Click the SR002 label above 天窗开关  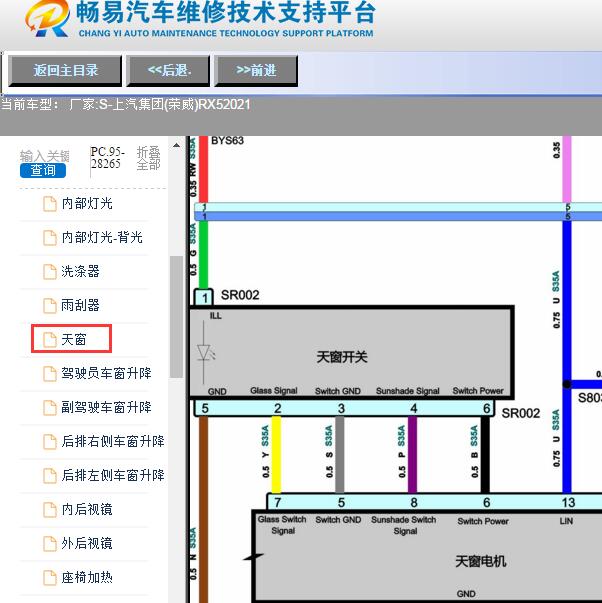[x=240, y=295]
